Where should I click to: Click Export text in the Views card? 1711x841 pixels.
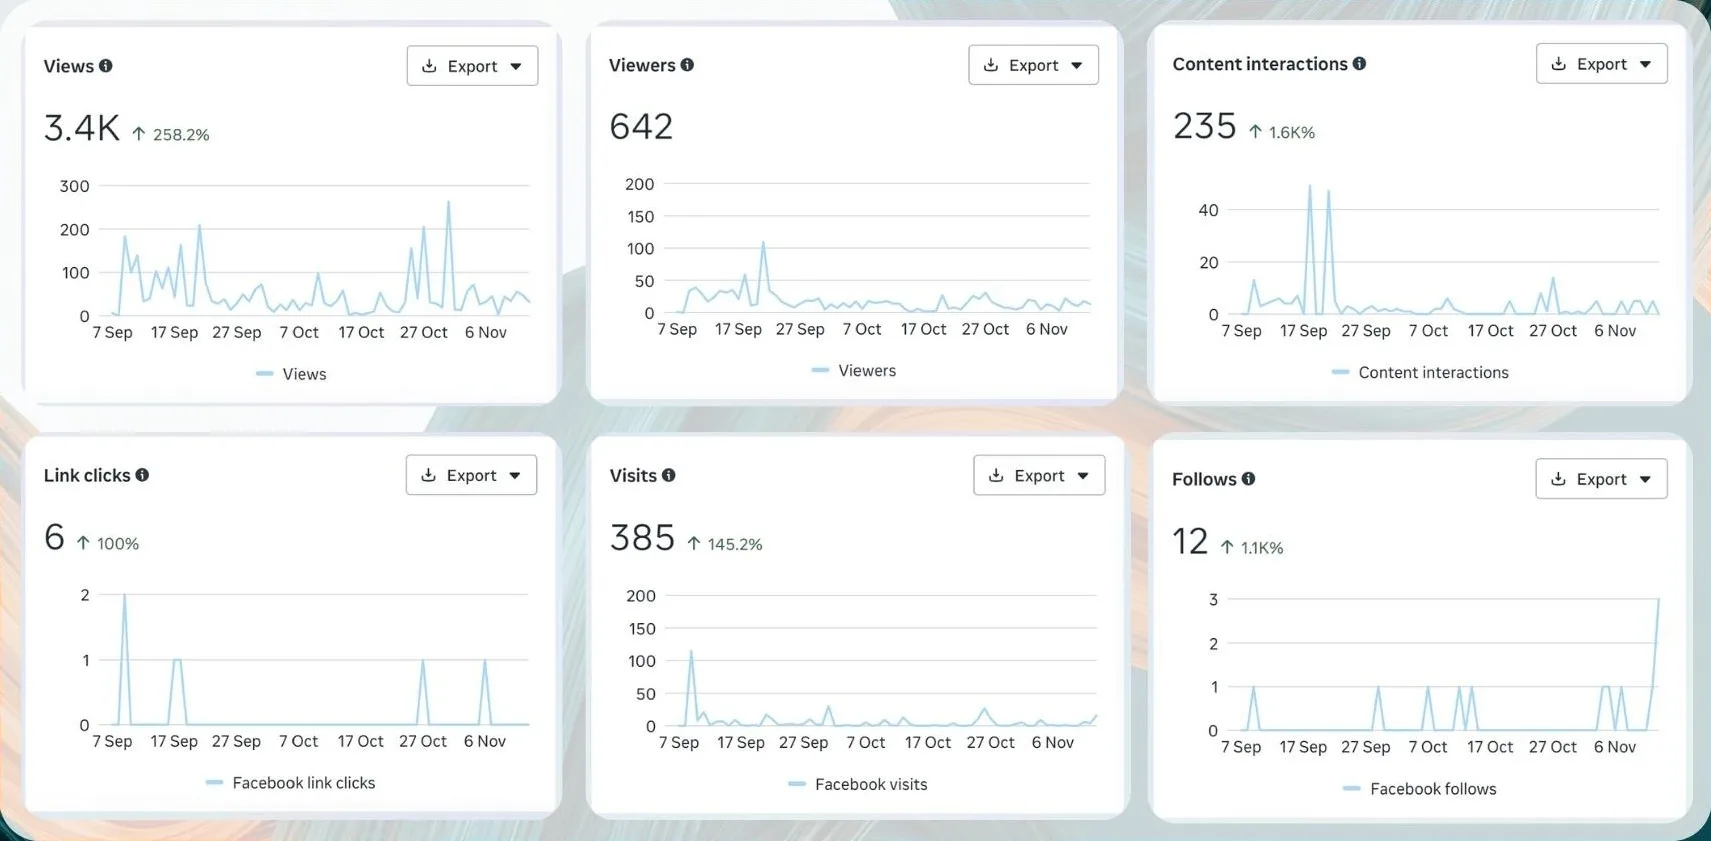point(472,66)
